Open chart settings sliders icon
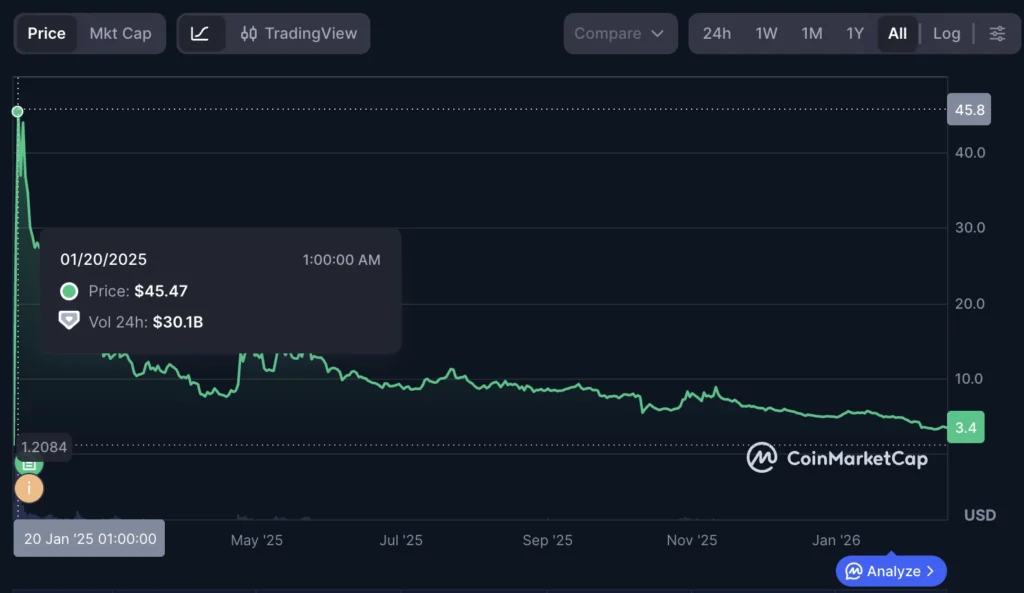This screenshot has width=1024, height=593. coord(997,33)
